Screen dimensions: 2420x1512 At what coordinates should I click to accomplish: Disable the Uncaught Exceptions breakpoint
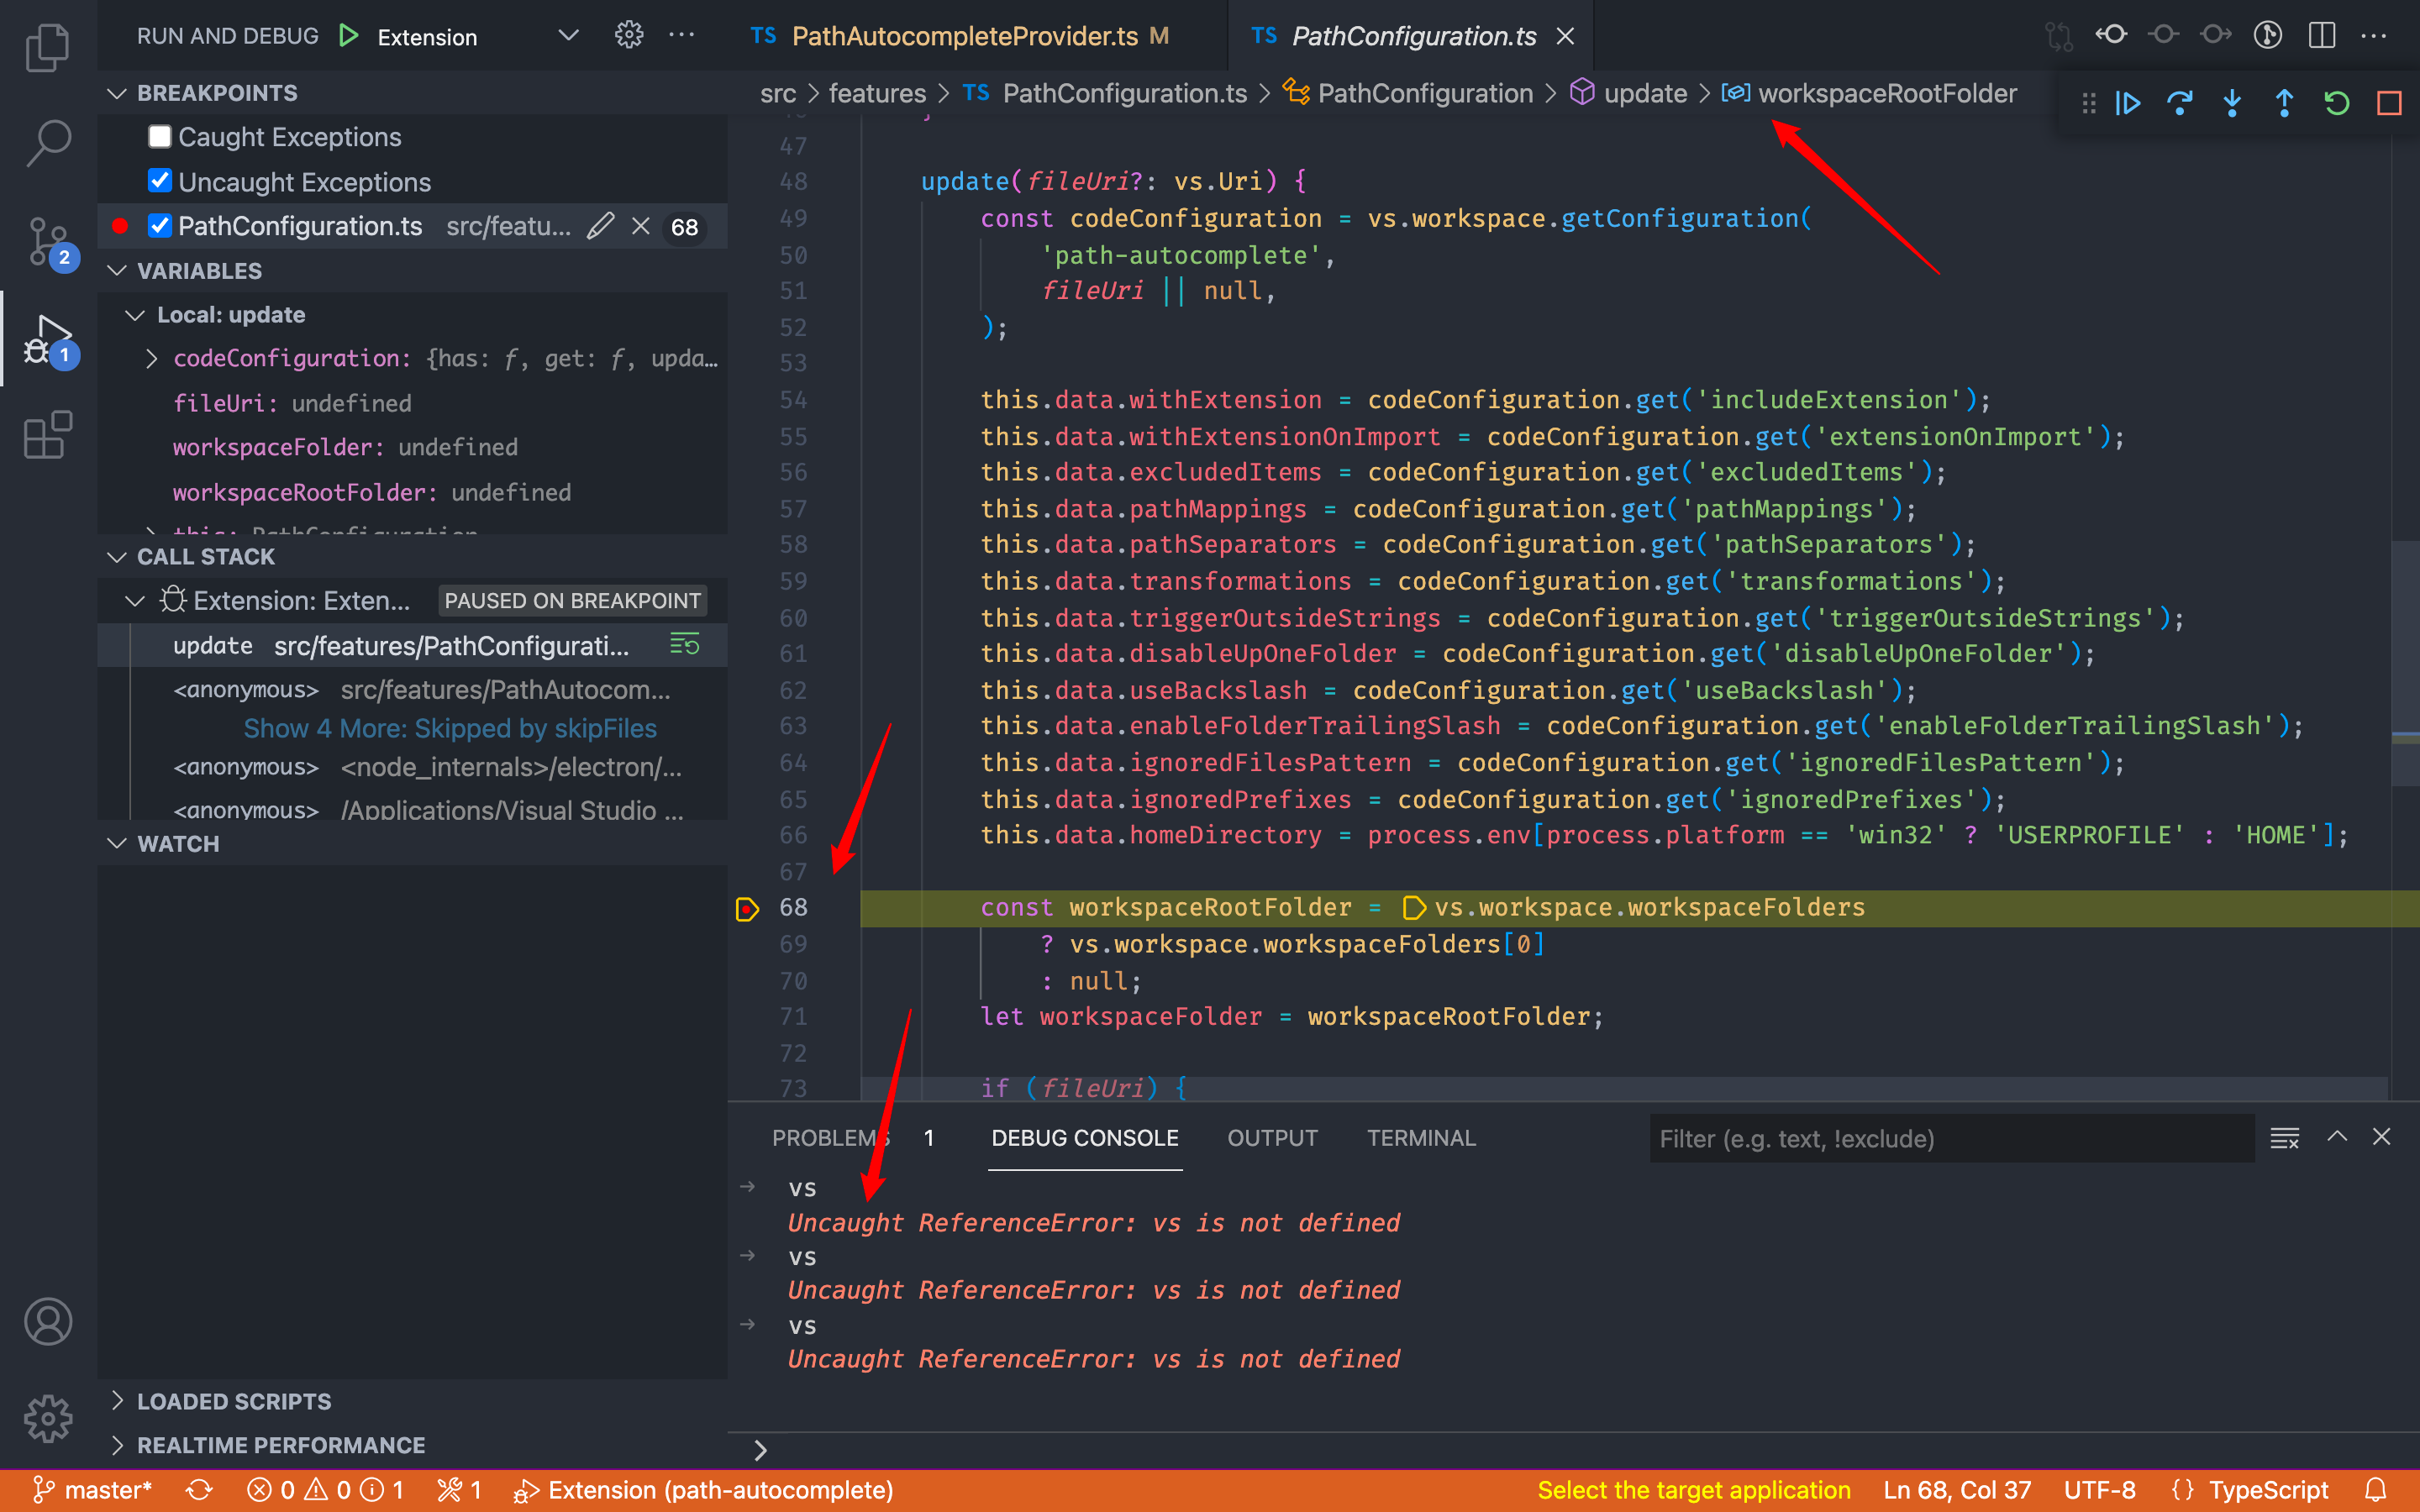tap(160, 181)
